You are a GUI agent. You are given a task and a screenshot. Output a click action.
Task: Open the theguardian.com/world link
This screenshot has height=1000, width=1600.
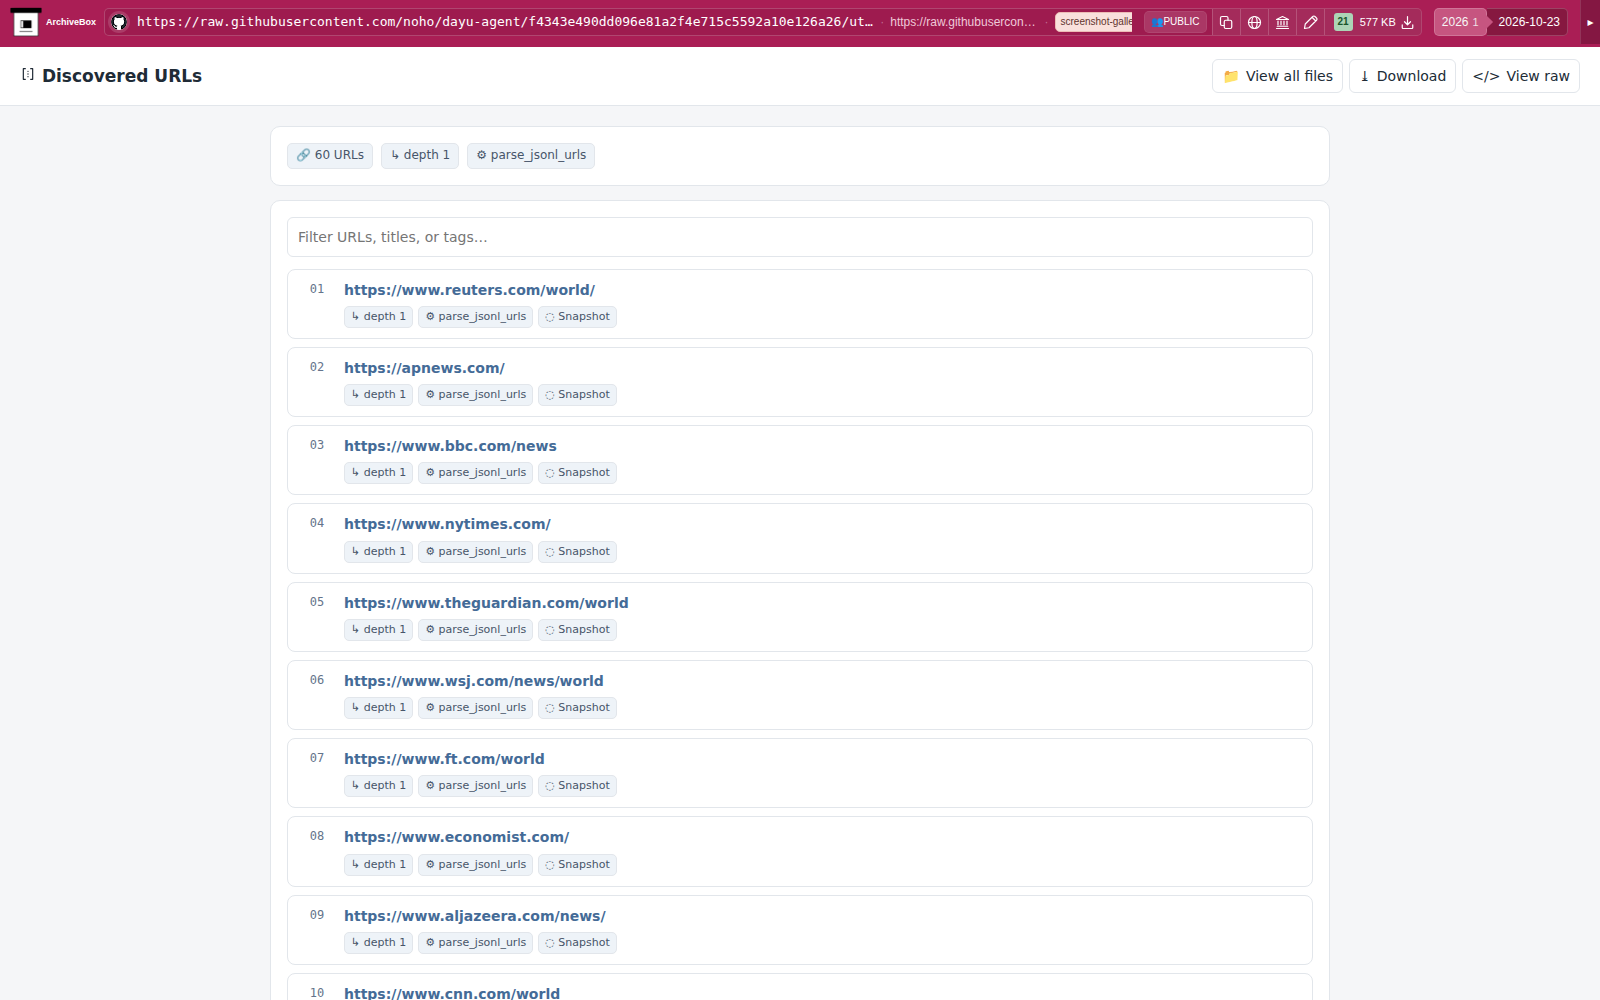[486, 603]
